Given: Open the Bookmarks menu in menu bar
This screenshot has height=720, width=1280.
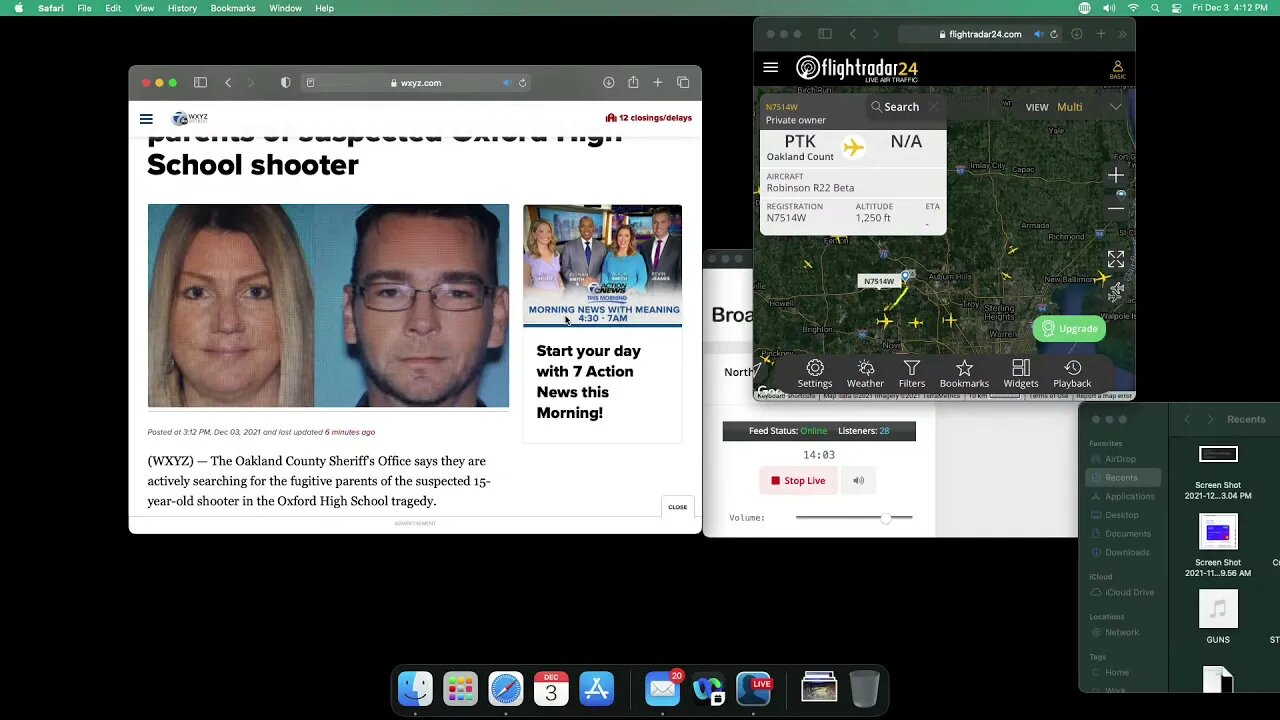Looking at the screenshot, I should point(233,8).
